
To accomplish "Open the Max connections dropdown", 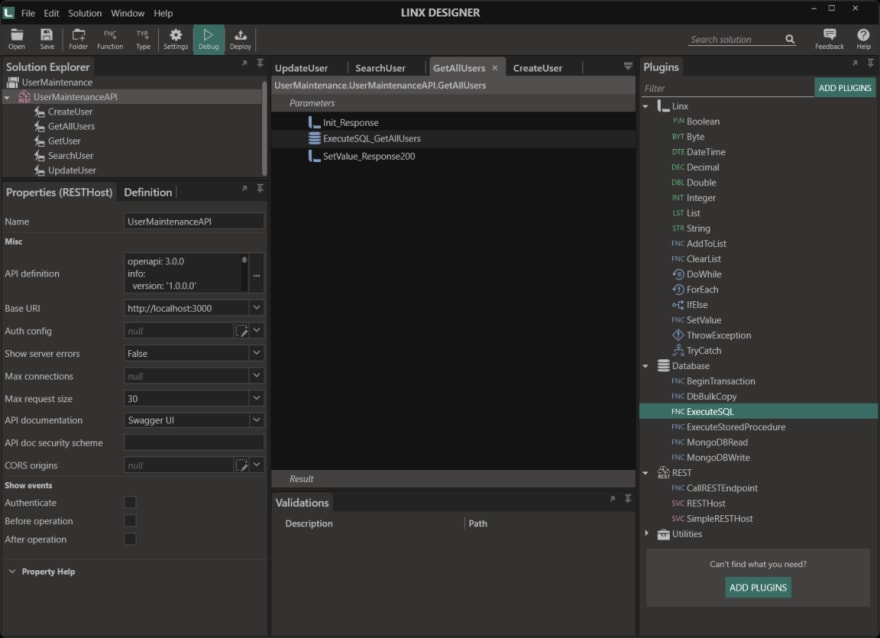I will pos(256,375).
